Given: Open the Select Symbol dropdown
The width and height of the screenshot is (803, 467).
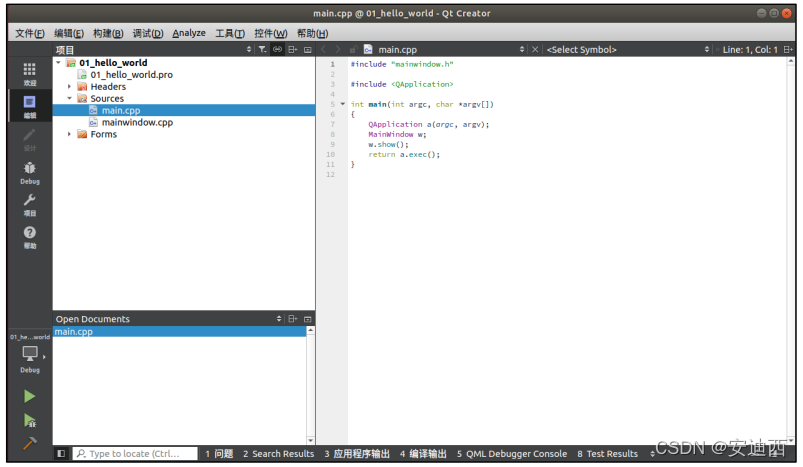Looking at the screenshot, I should 707,49.
